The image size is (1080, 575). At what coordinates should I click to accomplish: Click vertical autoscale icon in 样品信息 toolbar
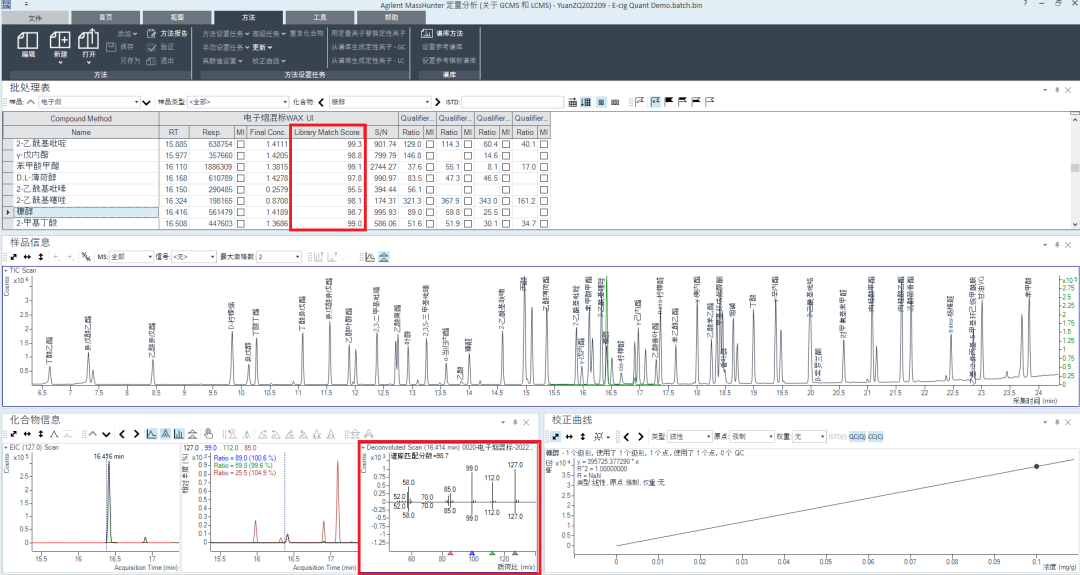pos(41,257)
